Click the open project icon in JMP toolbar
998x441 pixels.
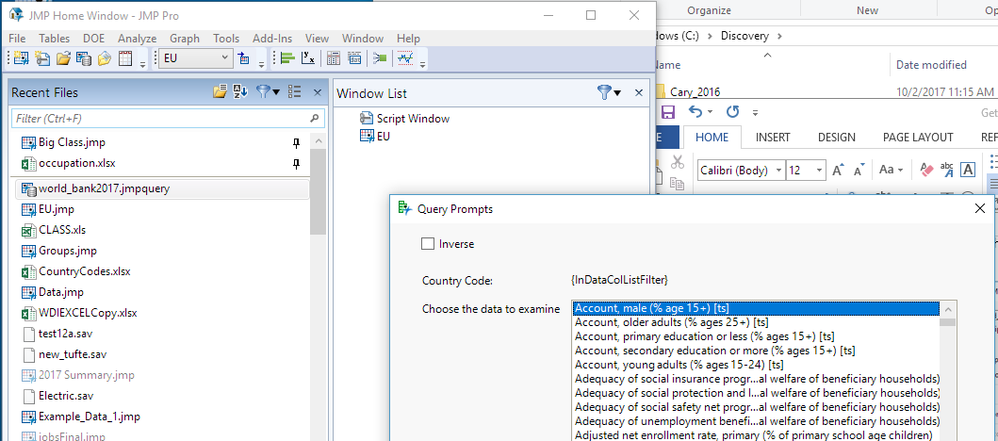click(104, 59)
